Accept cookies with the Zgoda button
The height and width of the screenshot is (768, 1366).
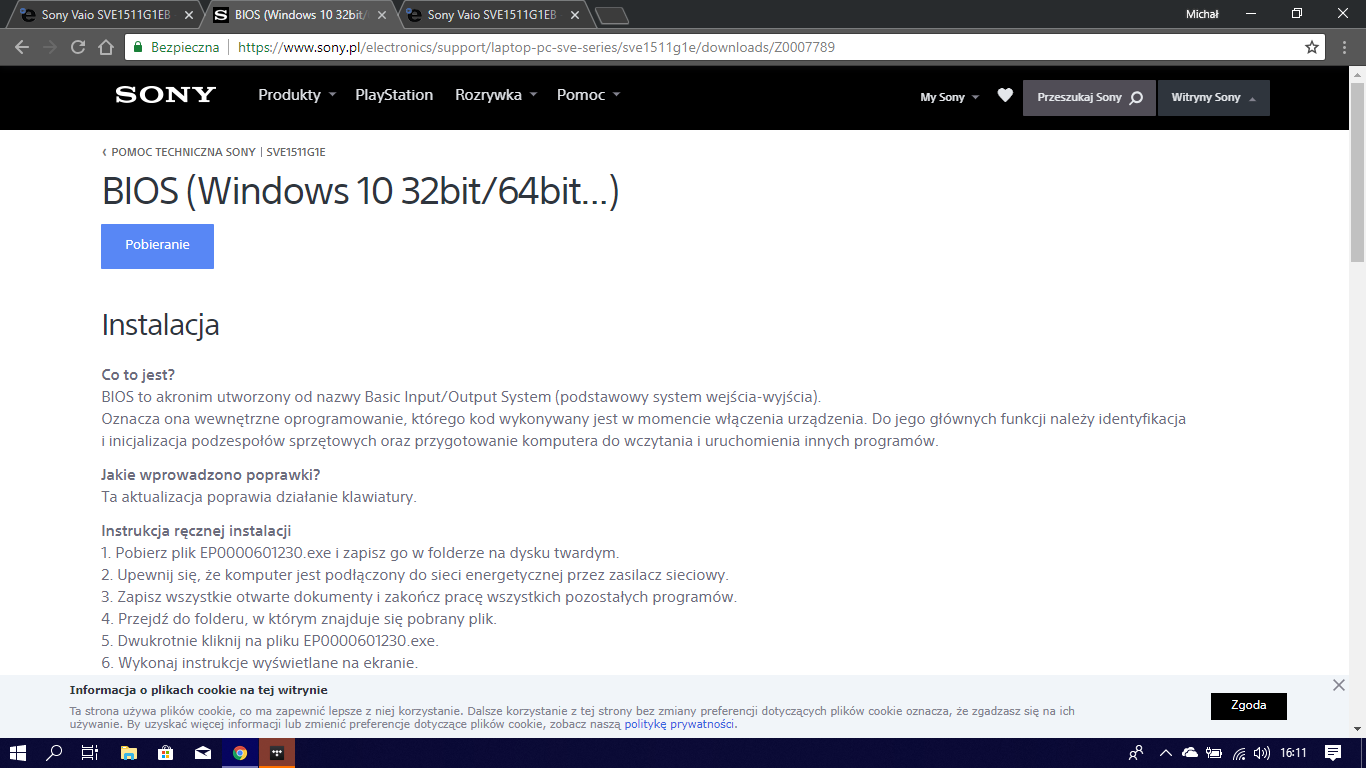(1249, 706)
